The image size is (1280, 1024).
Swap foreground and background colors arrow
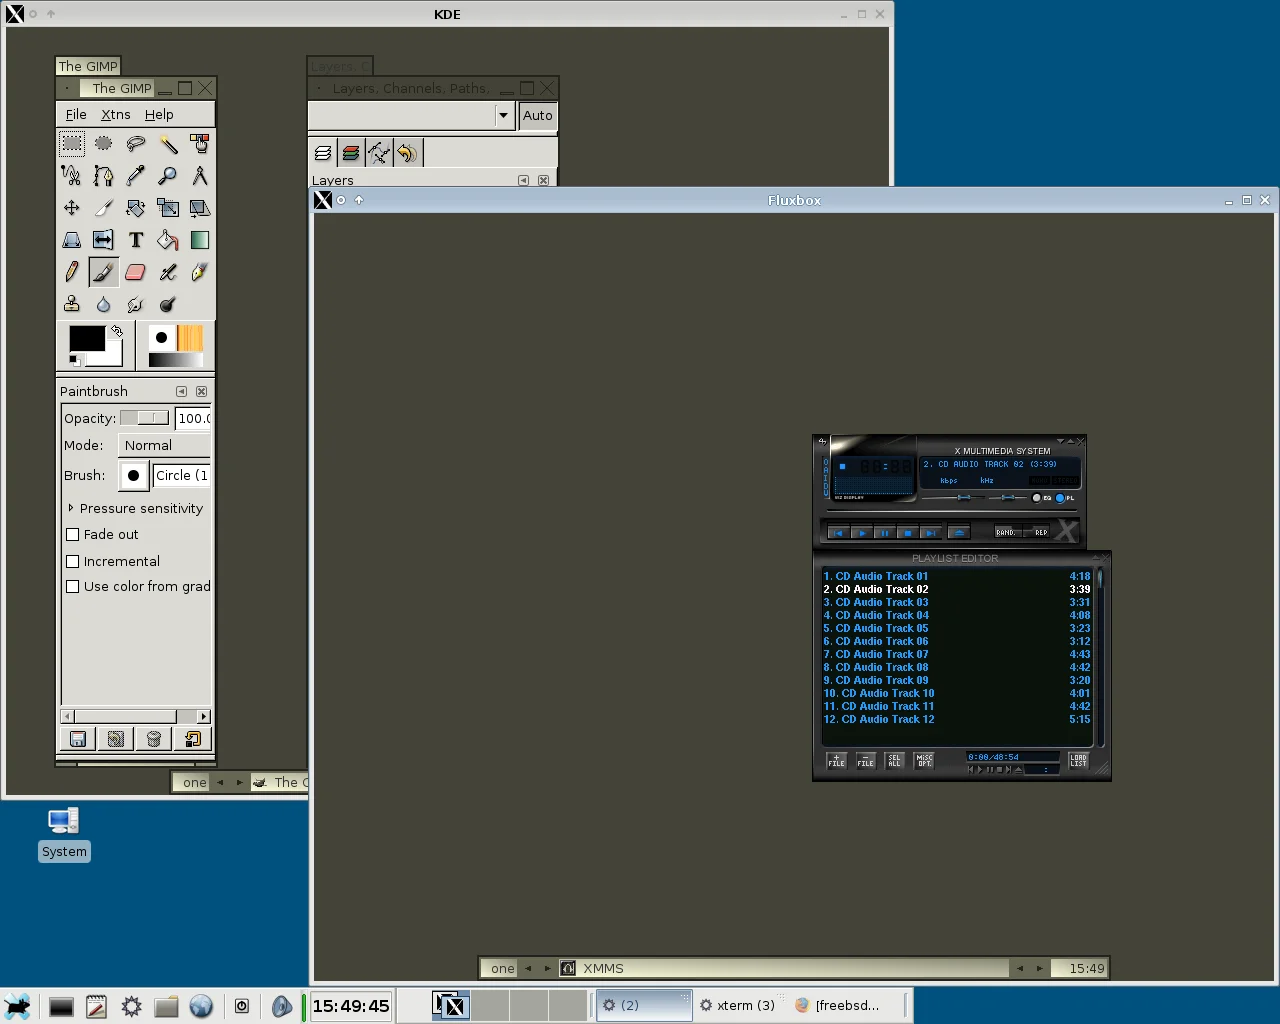coord(116,331)
